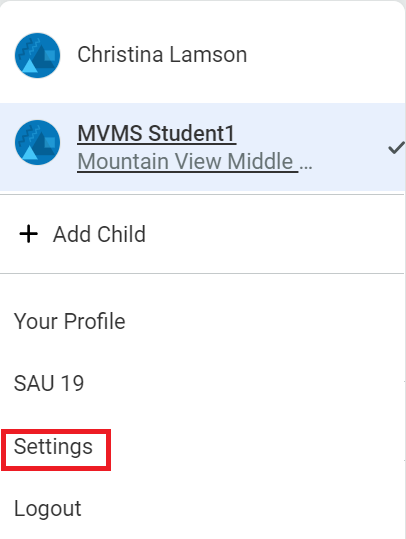Open the MVMS Student1 name link
The image size is (406, 539).
156,133
